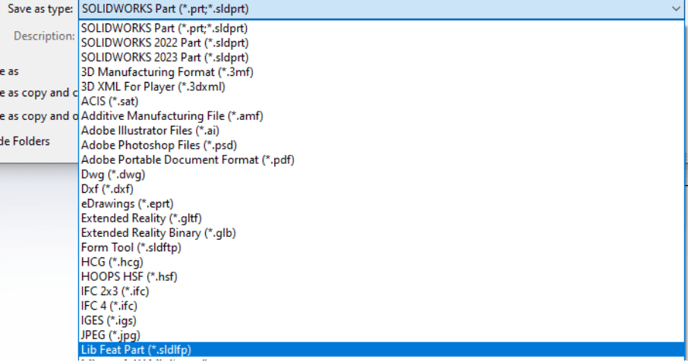Select 3D XML For Player (*.3dxml)
The height and width of the screenshot is (362, 688).
tap(381, 86)
